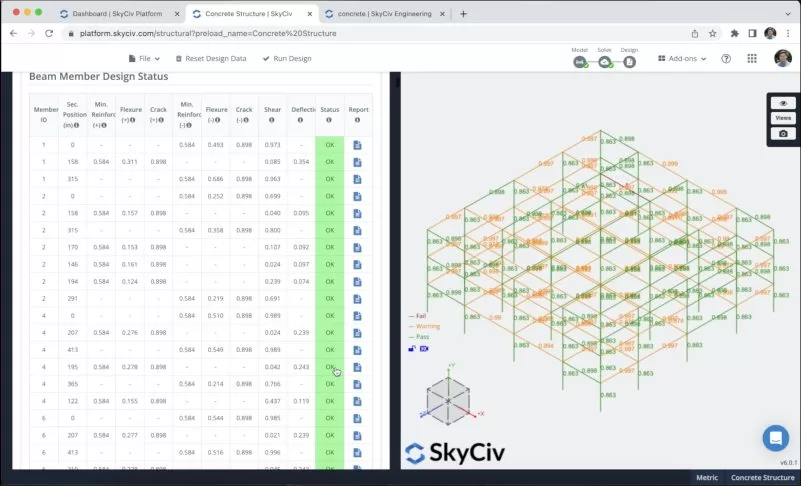Click Reset Design Data
The image size is (801, 486).
coord(211,59)
